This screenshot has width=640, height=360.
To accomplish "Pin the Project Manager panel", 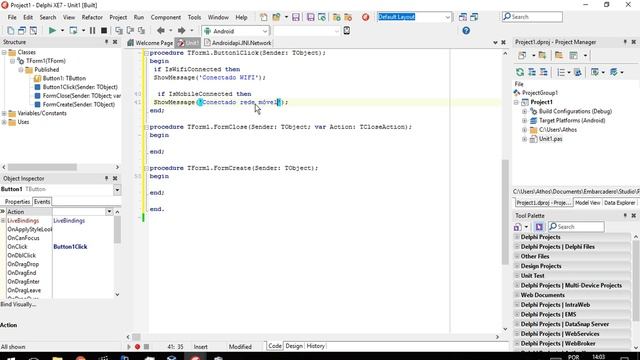I will pos(625,42).
